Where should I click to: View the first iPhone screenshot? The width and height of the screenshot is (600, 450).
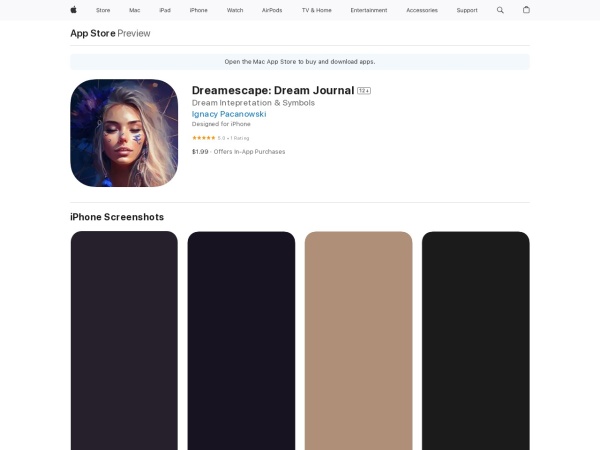(124, 340)
